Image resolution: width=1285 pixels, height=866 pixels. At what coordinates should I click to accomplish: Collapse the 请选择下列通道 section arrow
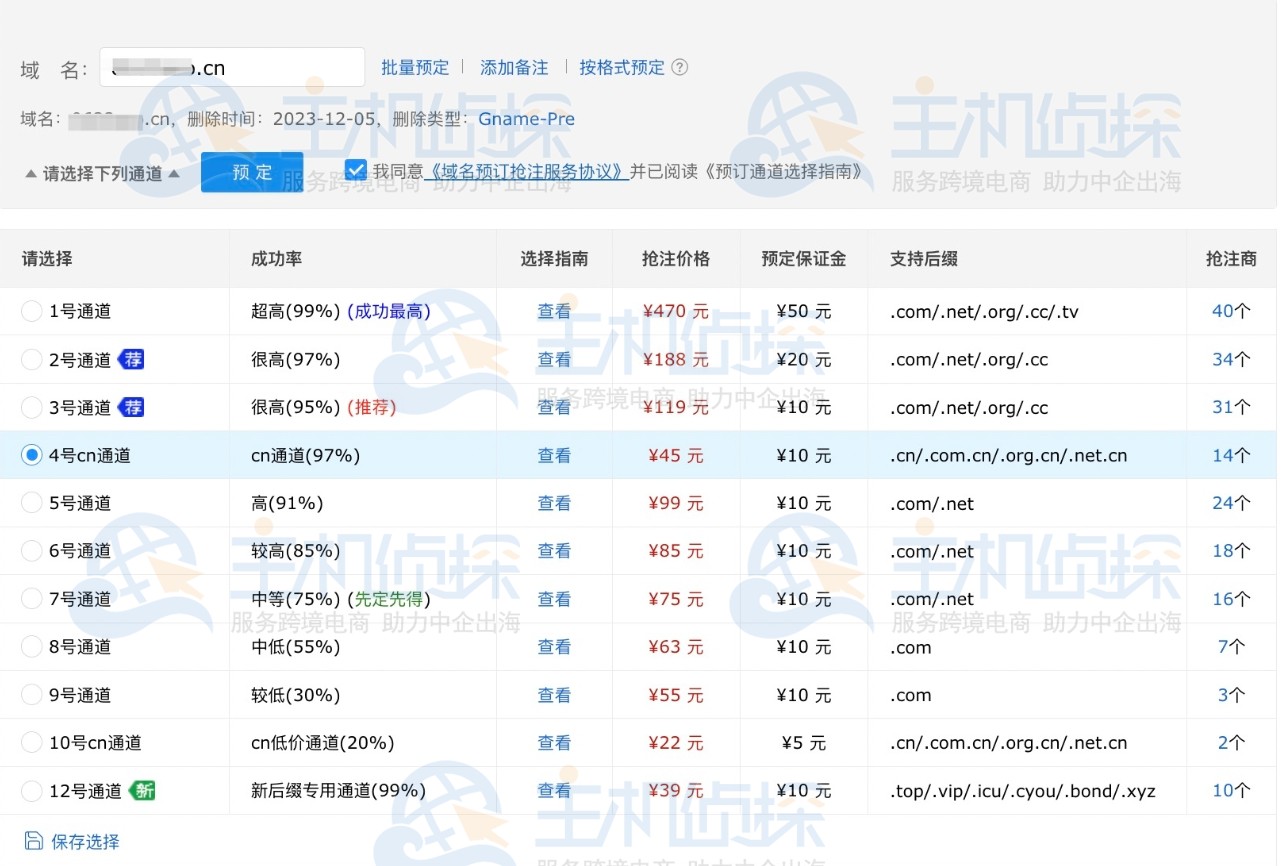click(x=174, y=173)
